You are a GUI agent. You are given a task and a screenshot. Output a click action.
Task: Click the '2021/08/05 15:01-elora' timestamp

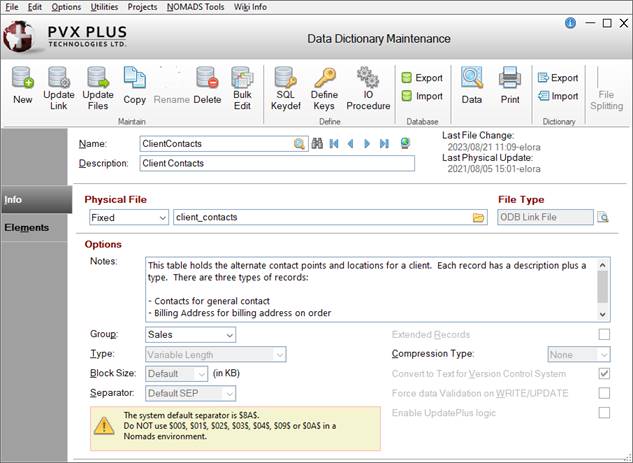[x=494, y=169]
